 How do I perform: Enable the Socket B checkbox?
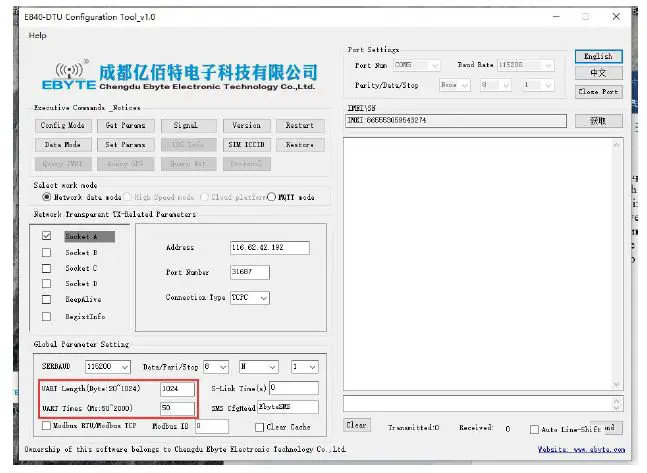(x=47, y=252)
